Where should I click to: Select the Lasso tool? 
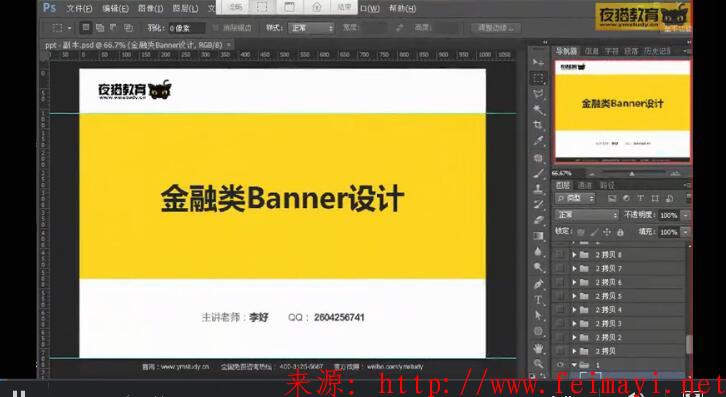pyautogui.click(x=538, y=94)
